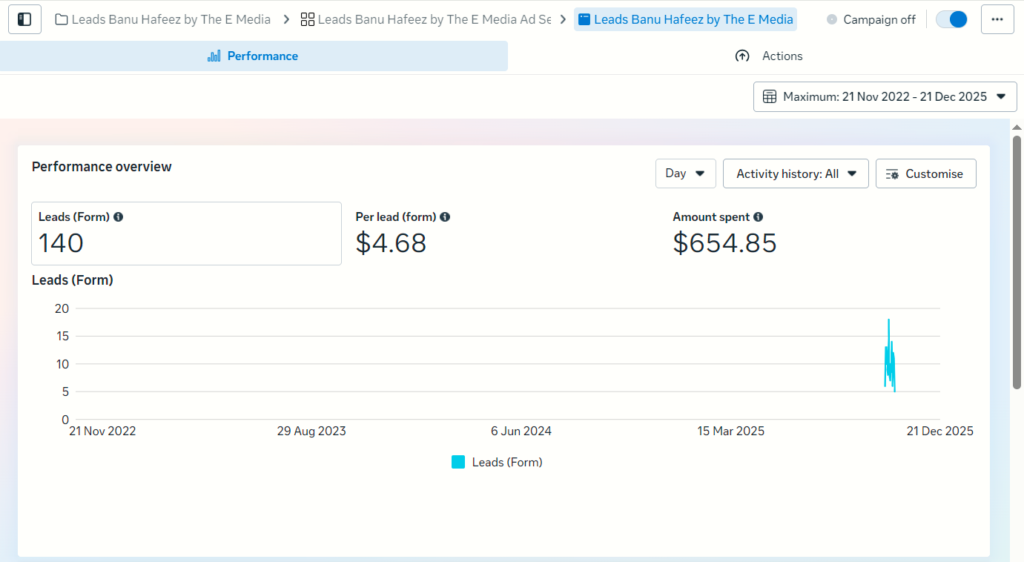This screenshot has width=1024, height=562.
Task: Click the campaign folder icon in breadcrumb
Action: click(x=62, y=20)
